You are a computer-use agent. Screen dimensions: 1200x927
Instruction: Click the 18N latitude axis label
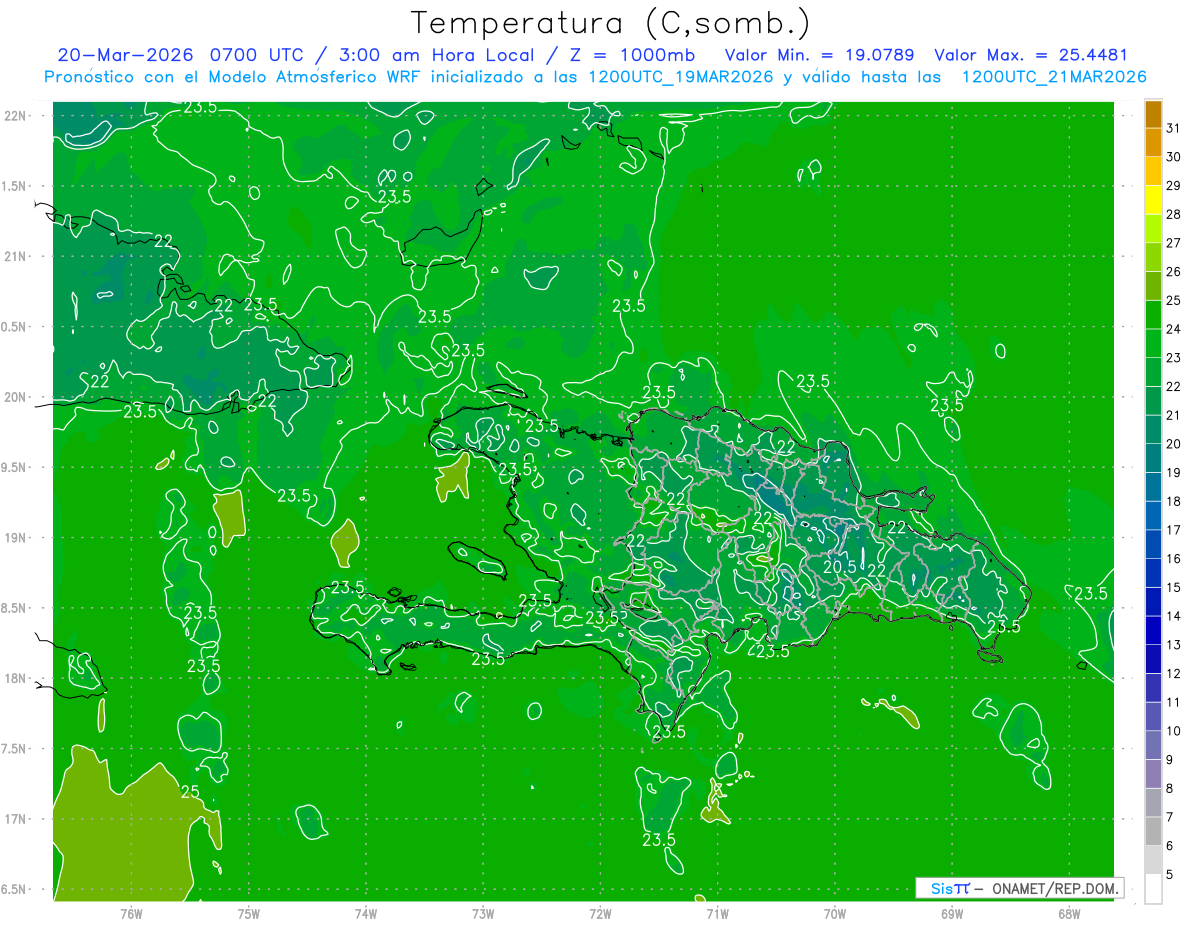click(x=16, y=678)
